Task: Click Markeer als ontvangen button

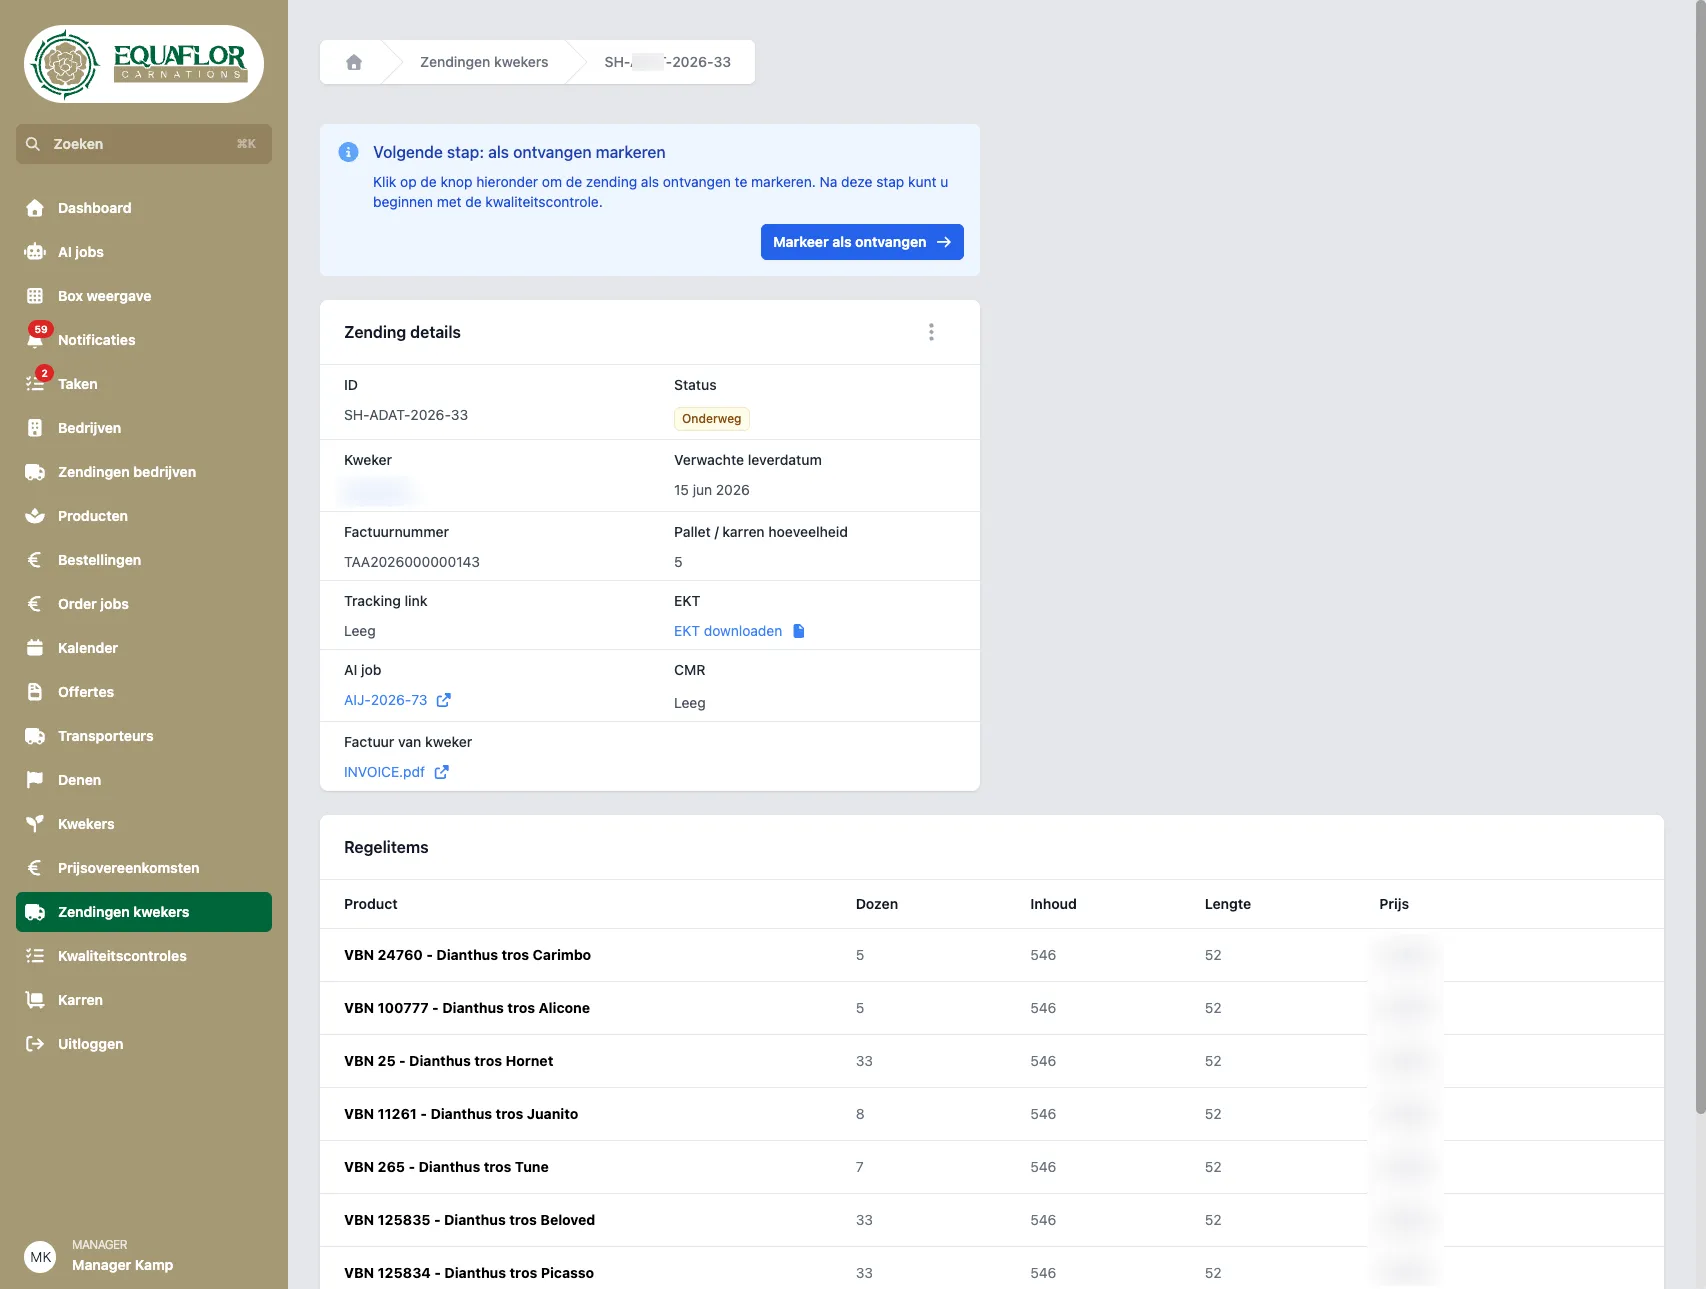Action: [862, 242]
